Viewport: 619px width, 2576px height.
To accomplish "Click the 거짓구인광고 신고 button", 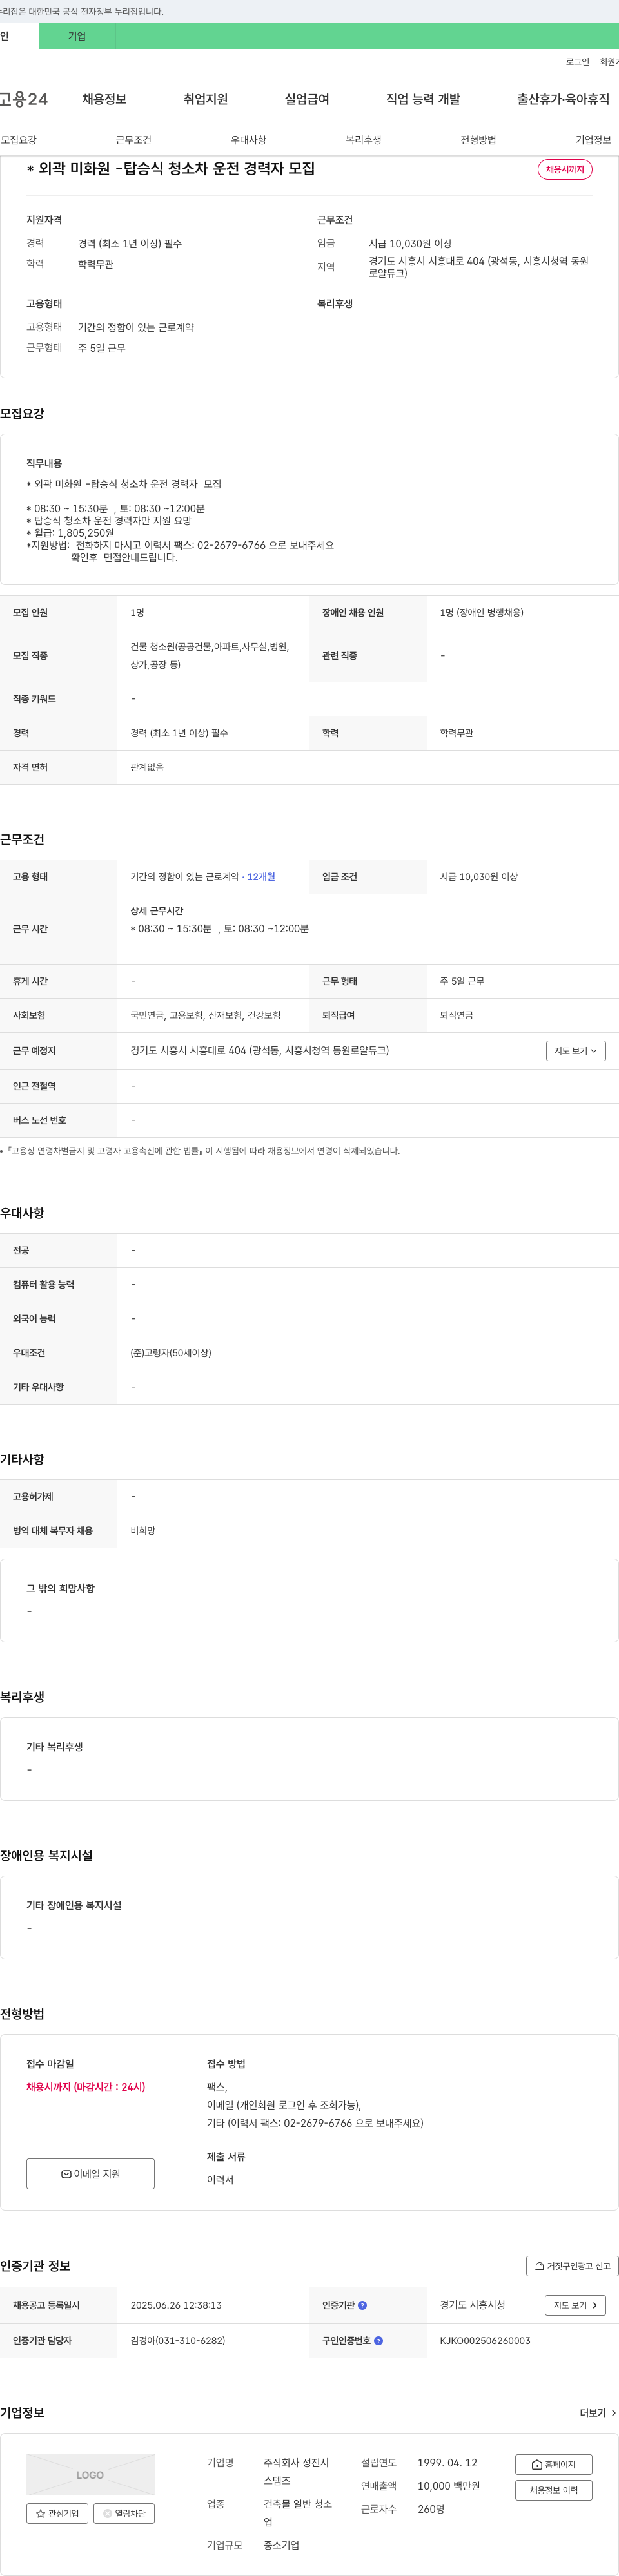I will [572, 2266].
